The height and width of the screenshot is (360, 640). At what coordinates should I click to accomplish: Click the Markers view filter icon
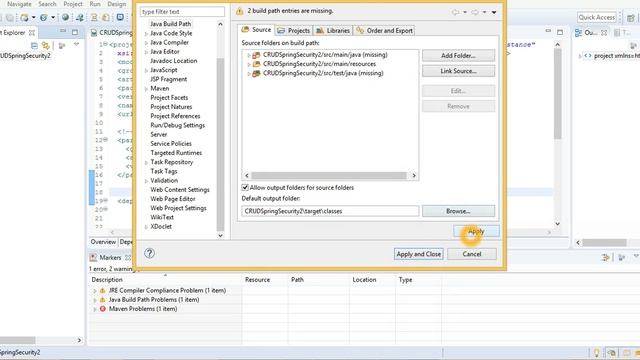[605, 258]
